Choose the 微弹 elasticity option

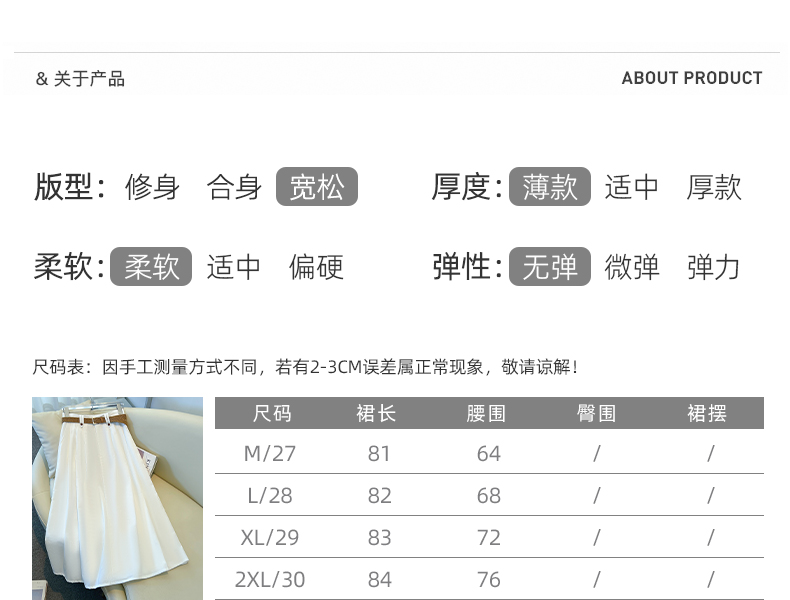[x=631, y=267]
